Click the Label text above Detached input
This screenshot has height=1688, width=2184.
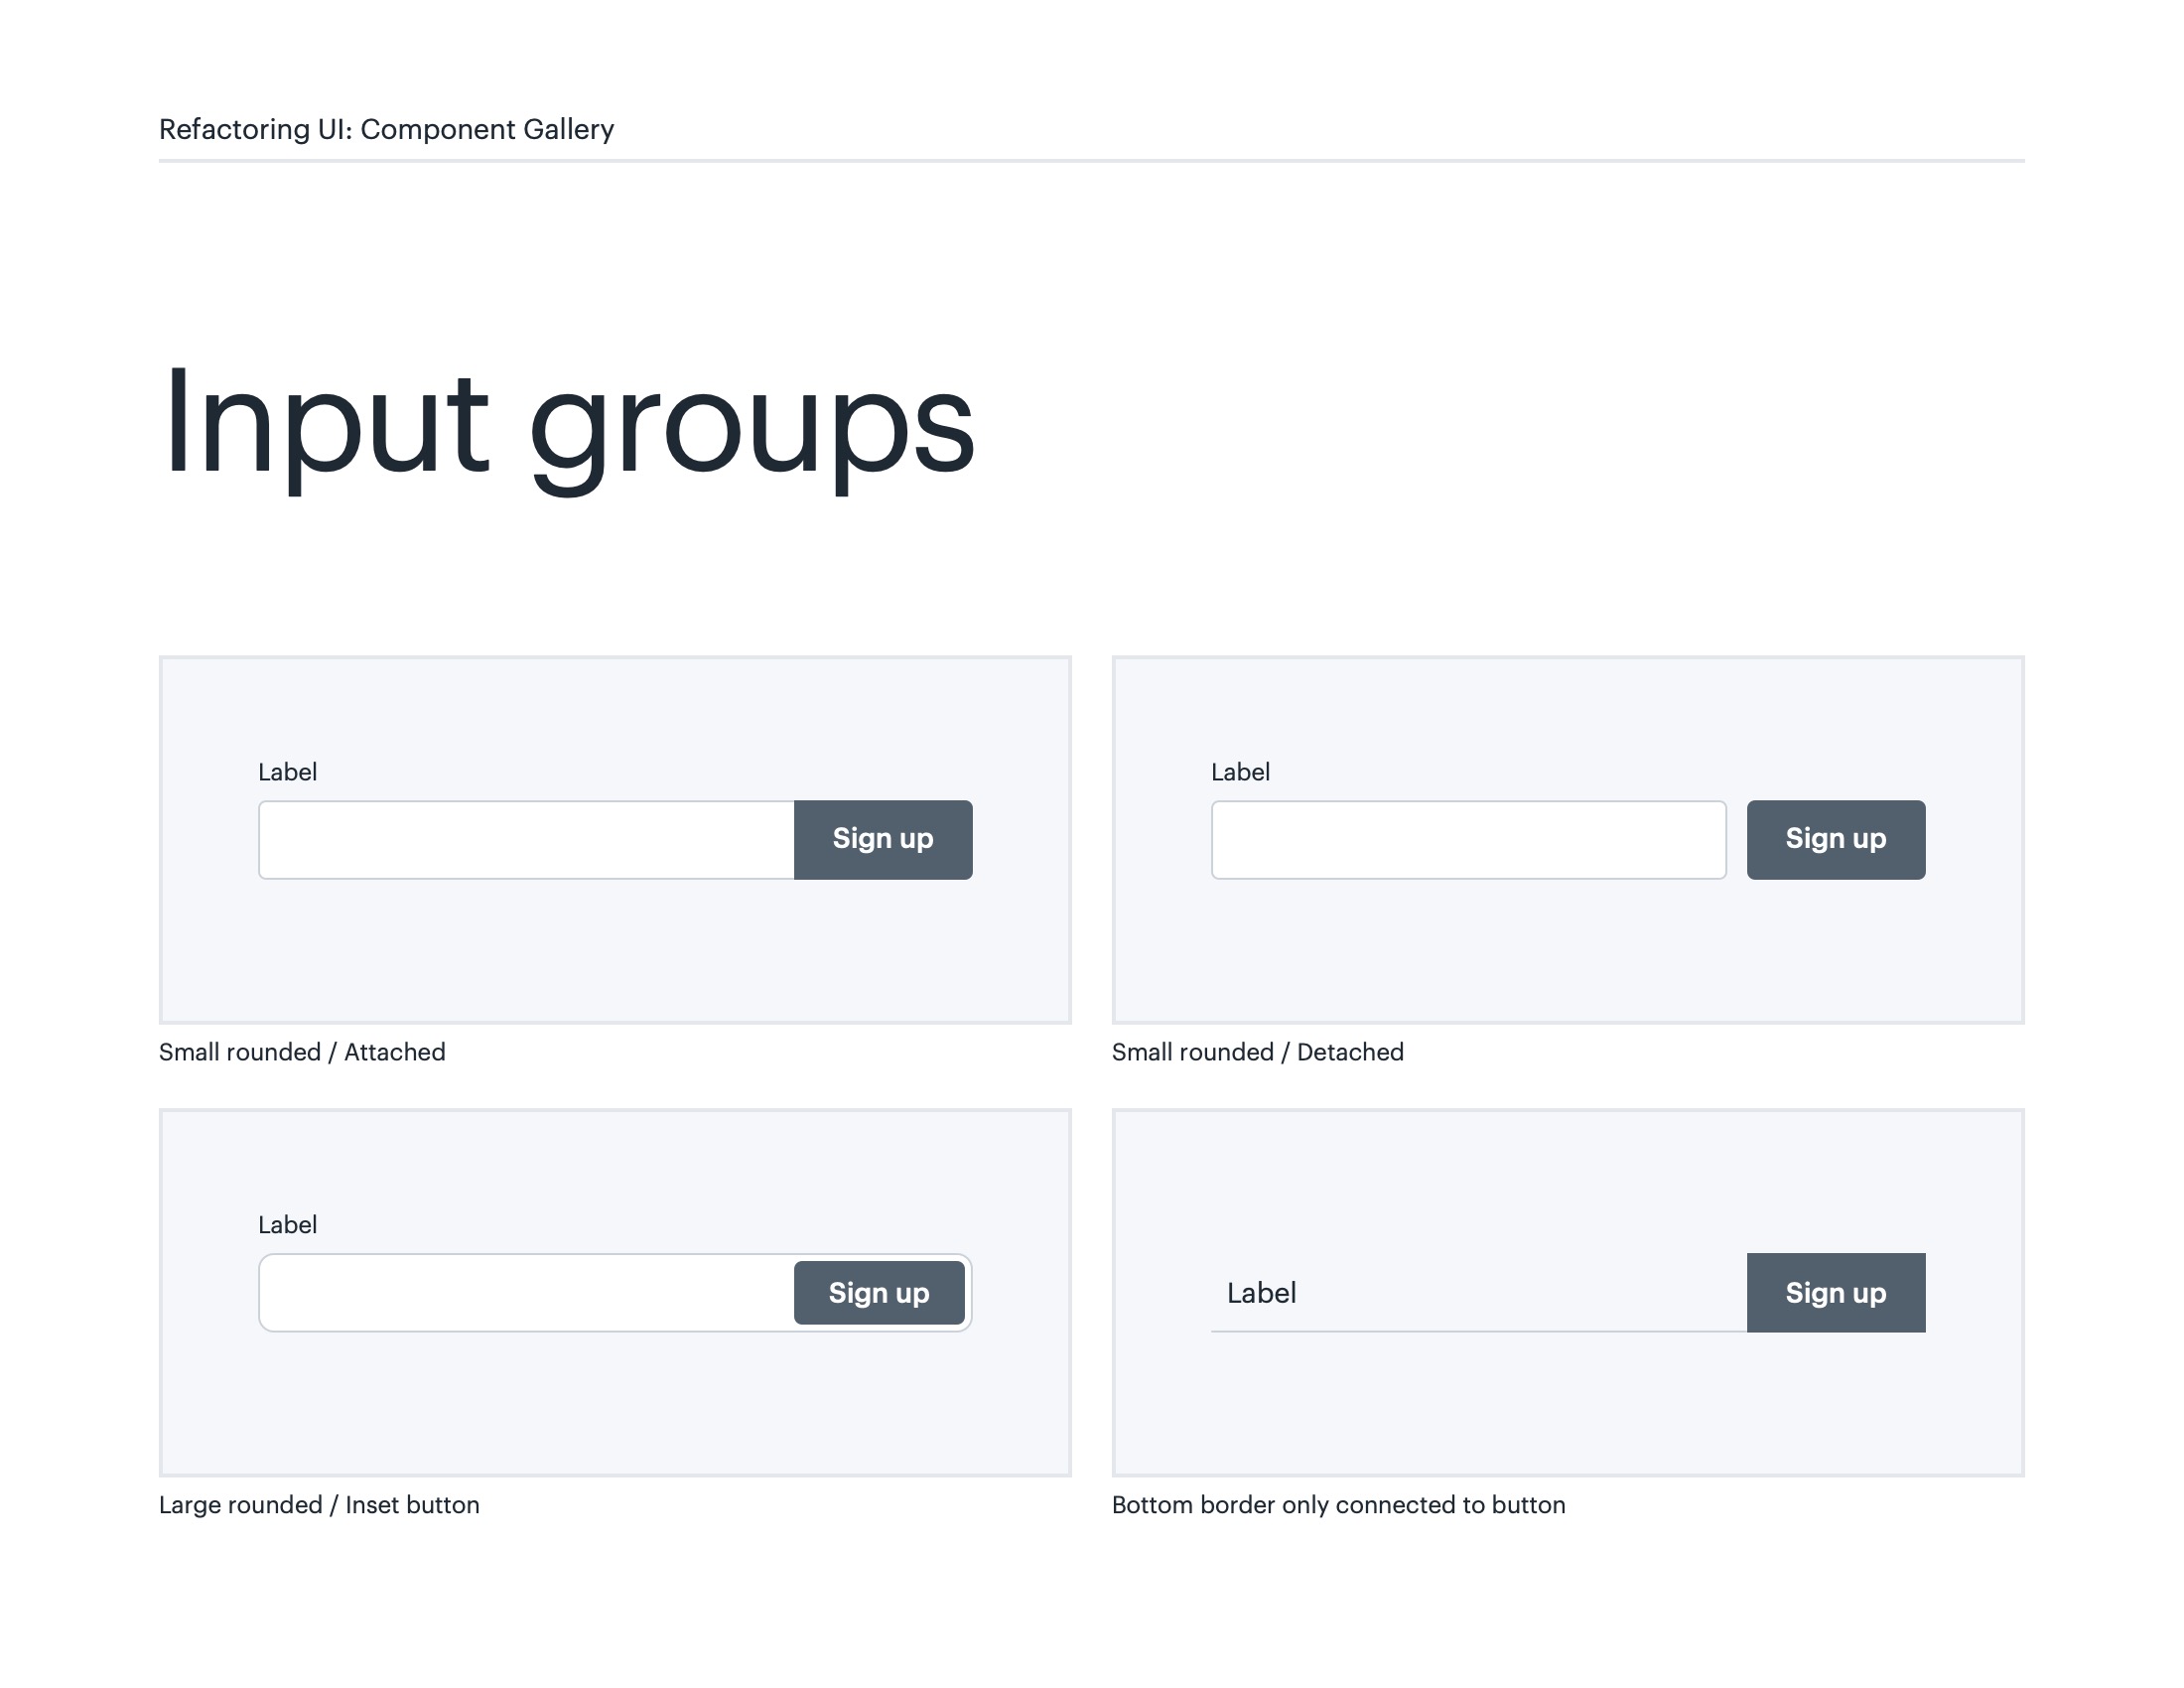coord(1240,772)
